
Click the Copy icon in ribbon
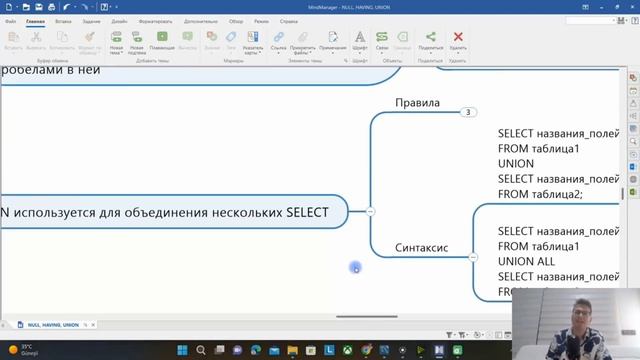(62, 37)
